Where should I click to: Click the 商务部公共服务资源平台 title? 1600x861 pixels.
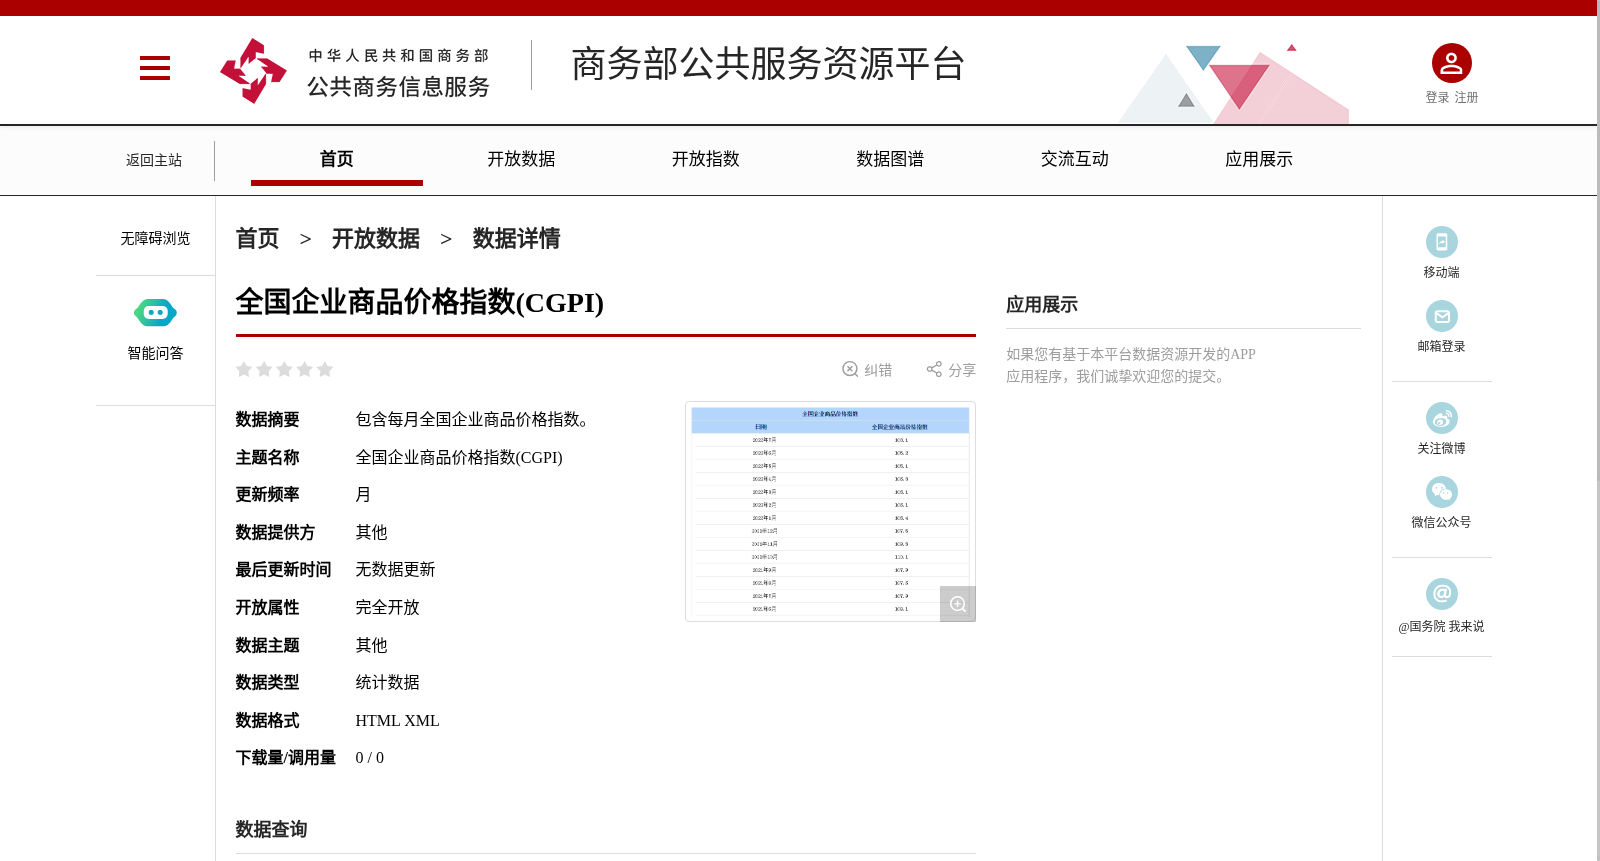[768, 64]
